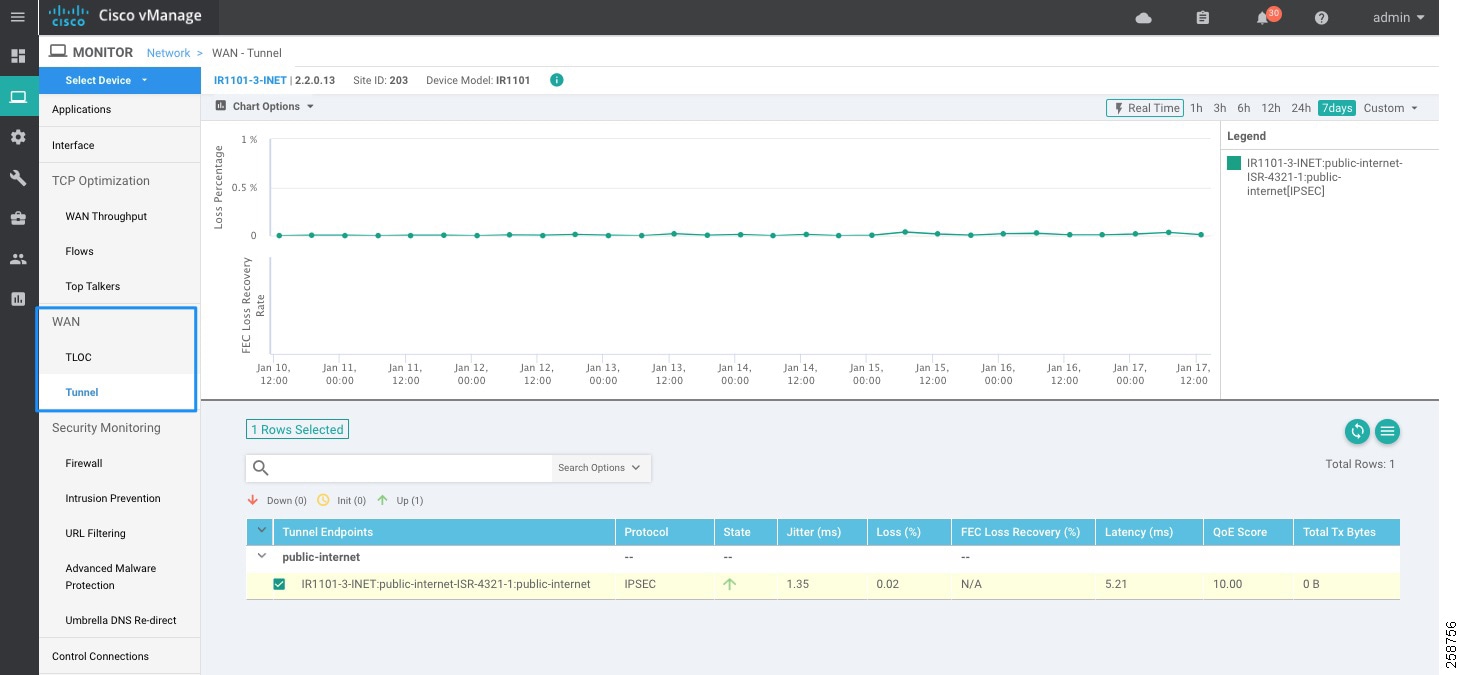This screenshot has height=675, width=1464.
Task: Select the Monitor laptop icon in the sidebar
Action: 18,97
